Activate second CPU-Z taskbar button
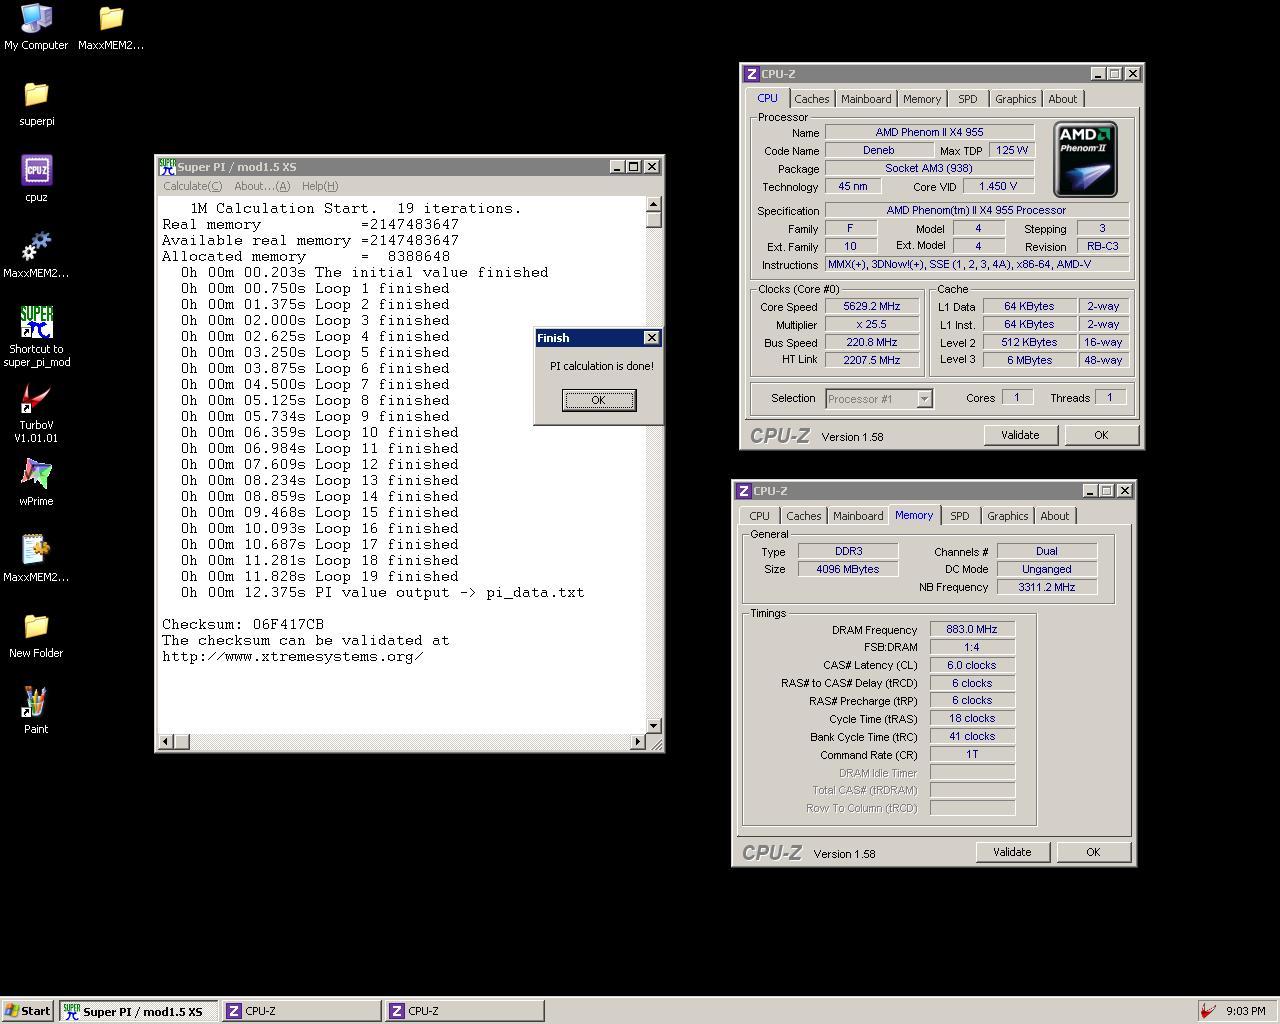The height and width of the screenshot is (1024, 1280). coord(465,1011)
